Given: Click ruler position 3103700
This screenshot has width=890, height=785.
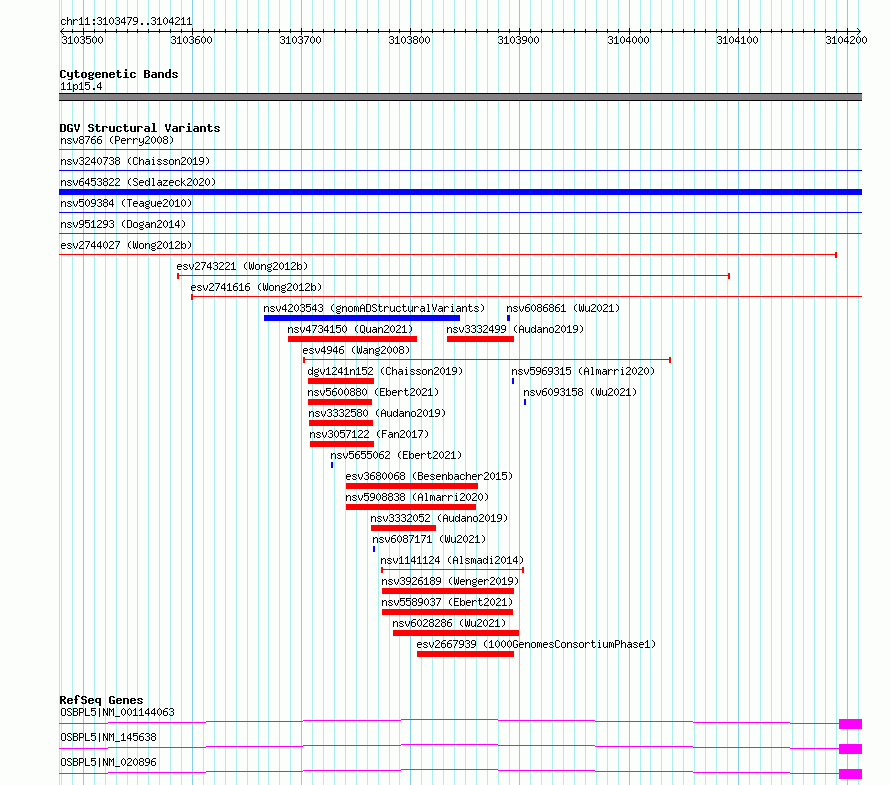Looking at the screenshot, I should pyautogui.click(x=300, y=40).
